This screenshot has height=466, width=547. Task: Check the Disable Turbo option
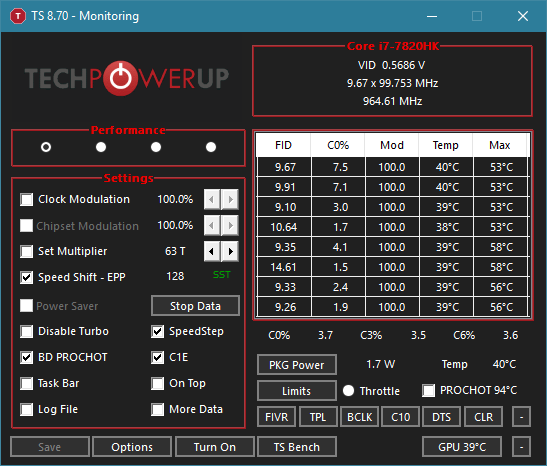[x=27, y=331]
